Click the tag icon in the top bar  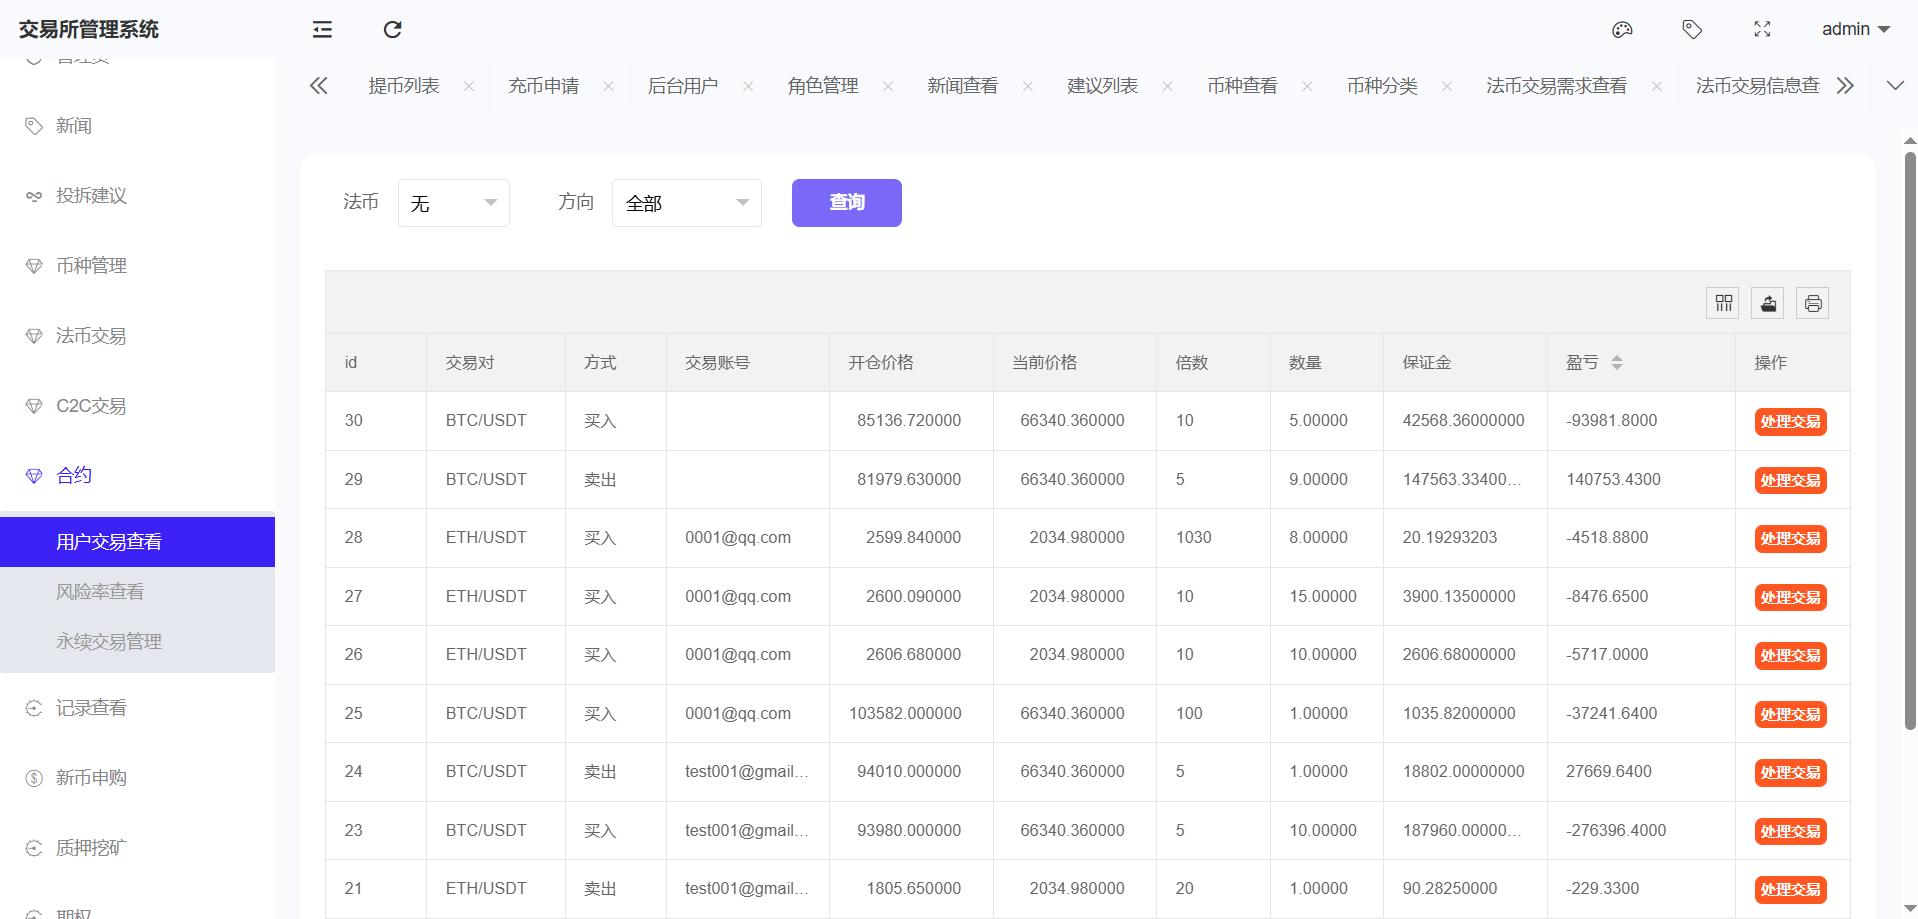[x=1692, y=30]
